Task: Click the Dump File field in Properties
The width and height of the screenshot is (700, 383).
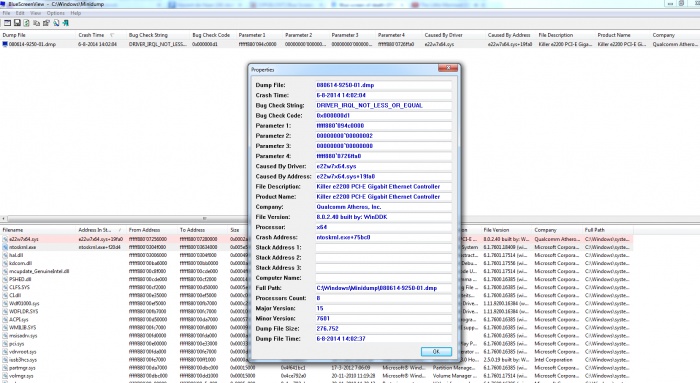Action: click(383, 85)
